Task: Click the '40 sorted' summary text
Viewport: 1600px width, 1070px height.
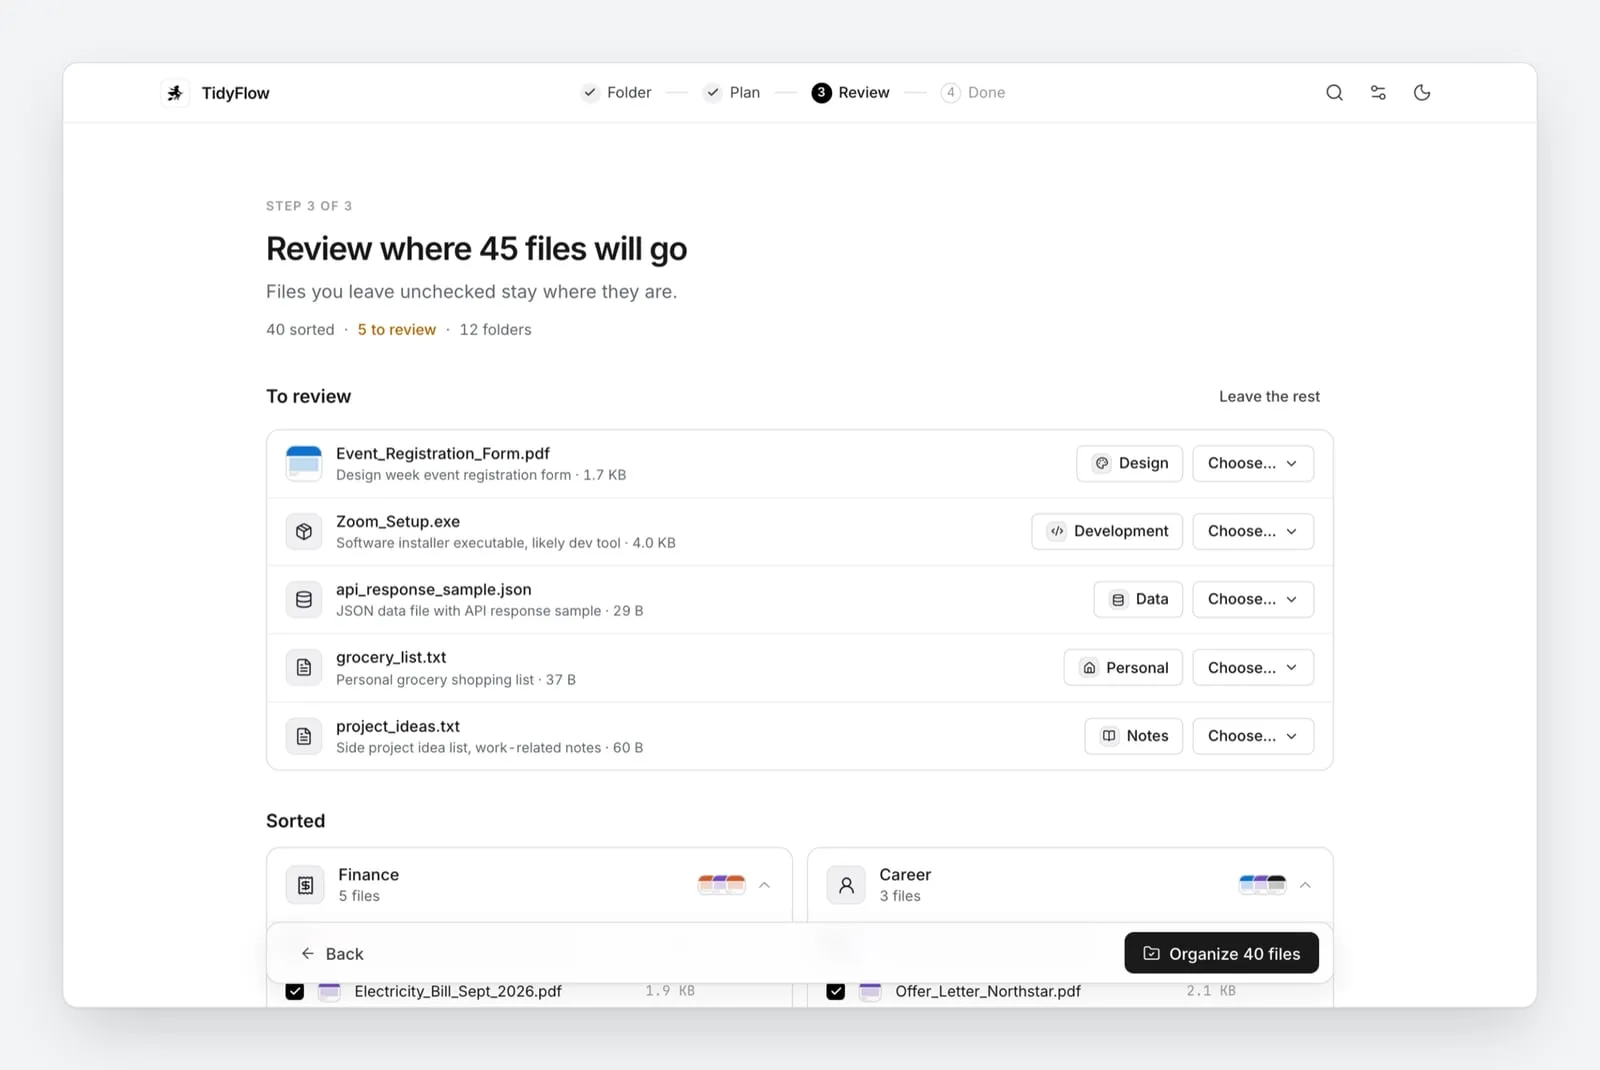Action: coord(300,330)
